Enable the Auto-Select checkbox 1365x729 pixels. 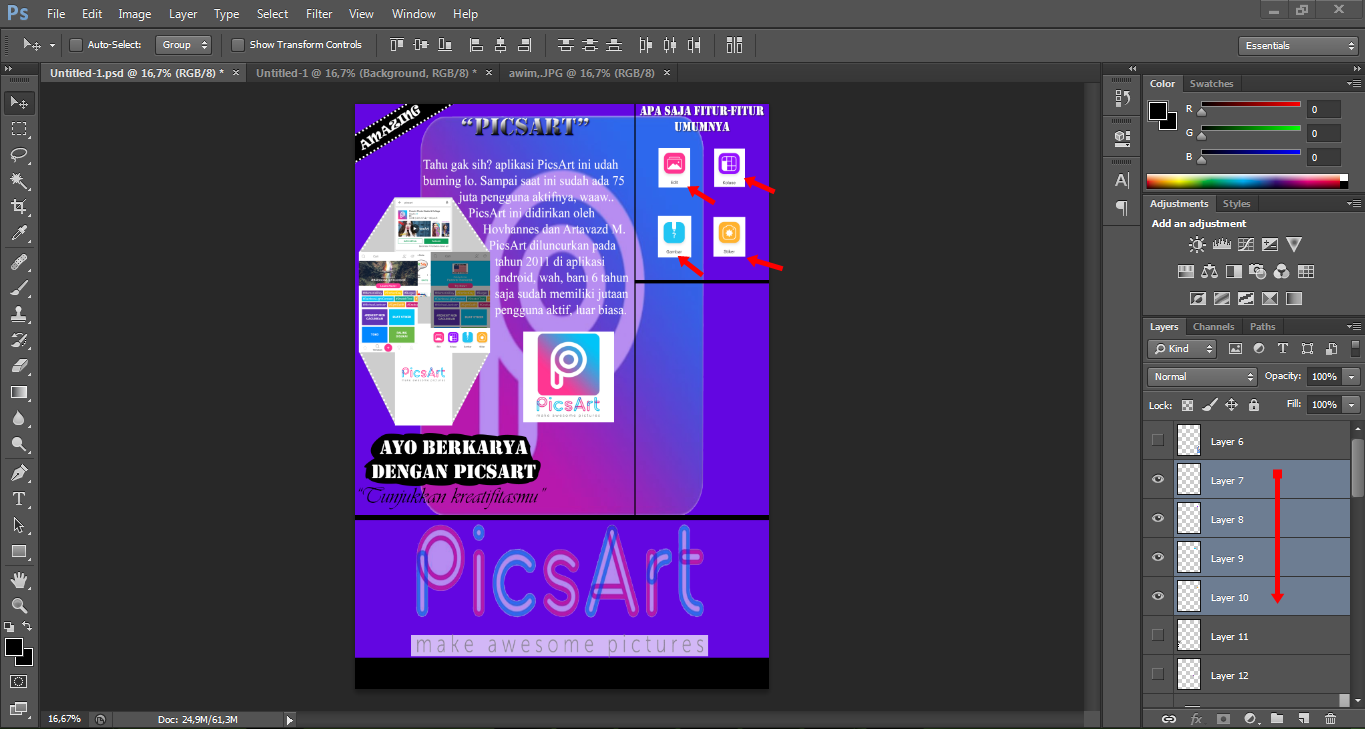pyautogui.click(x=76, y=45)
